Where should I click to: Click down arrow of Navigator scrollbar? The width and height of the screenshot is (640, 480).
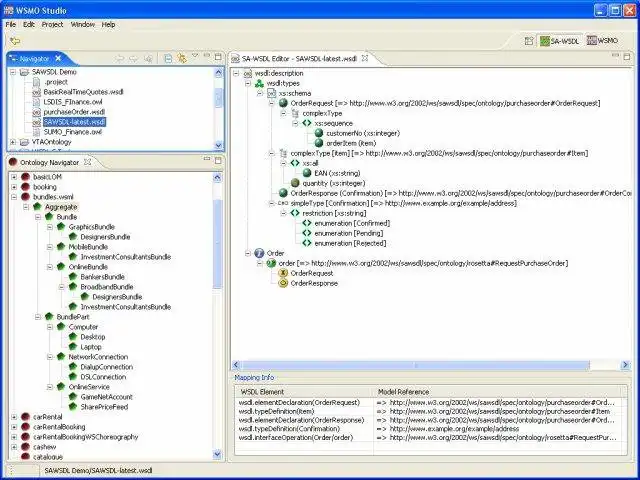point(218,145)
